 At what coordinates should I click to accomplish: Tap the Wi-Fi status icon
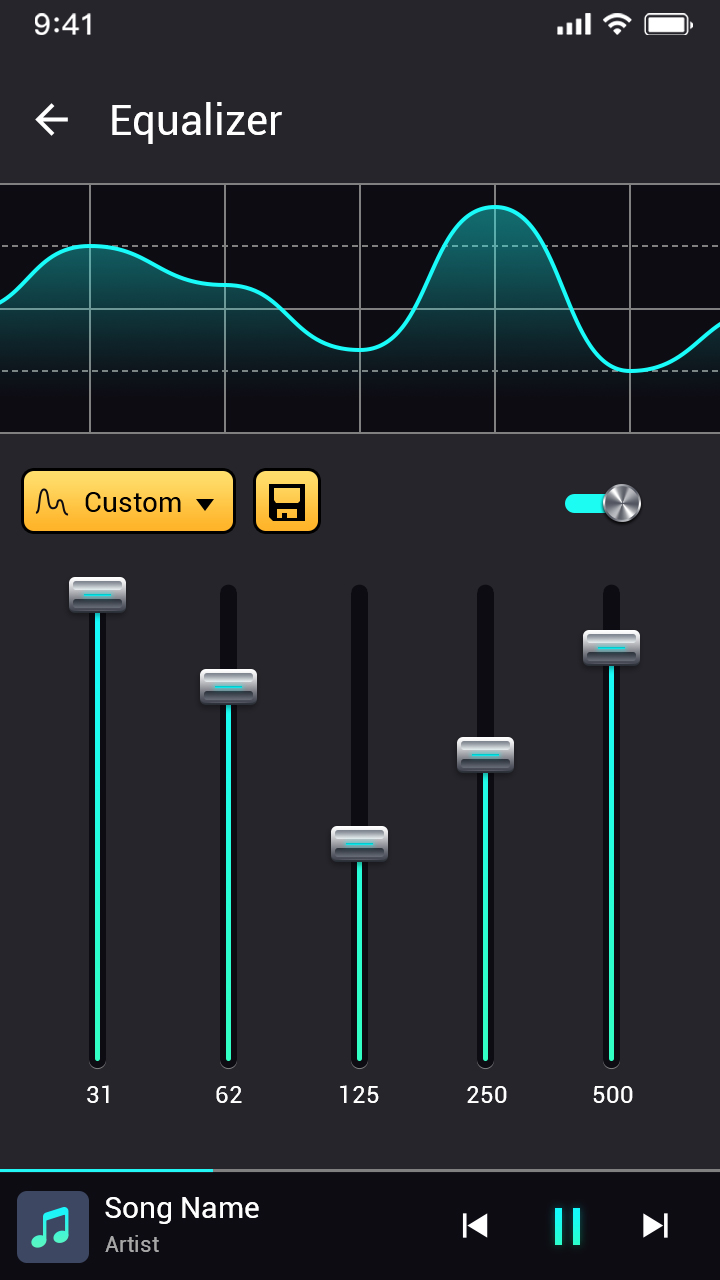point(617,25)
